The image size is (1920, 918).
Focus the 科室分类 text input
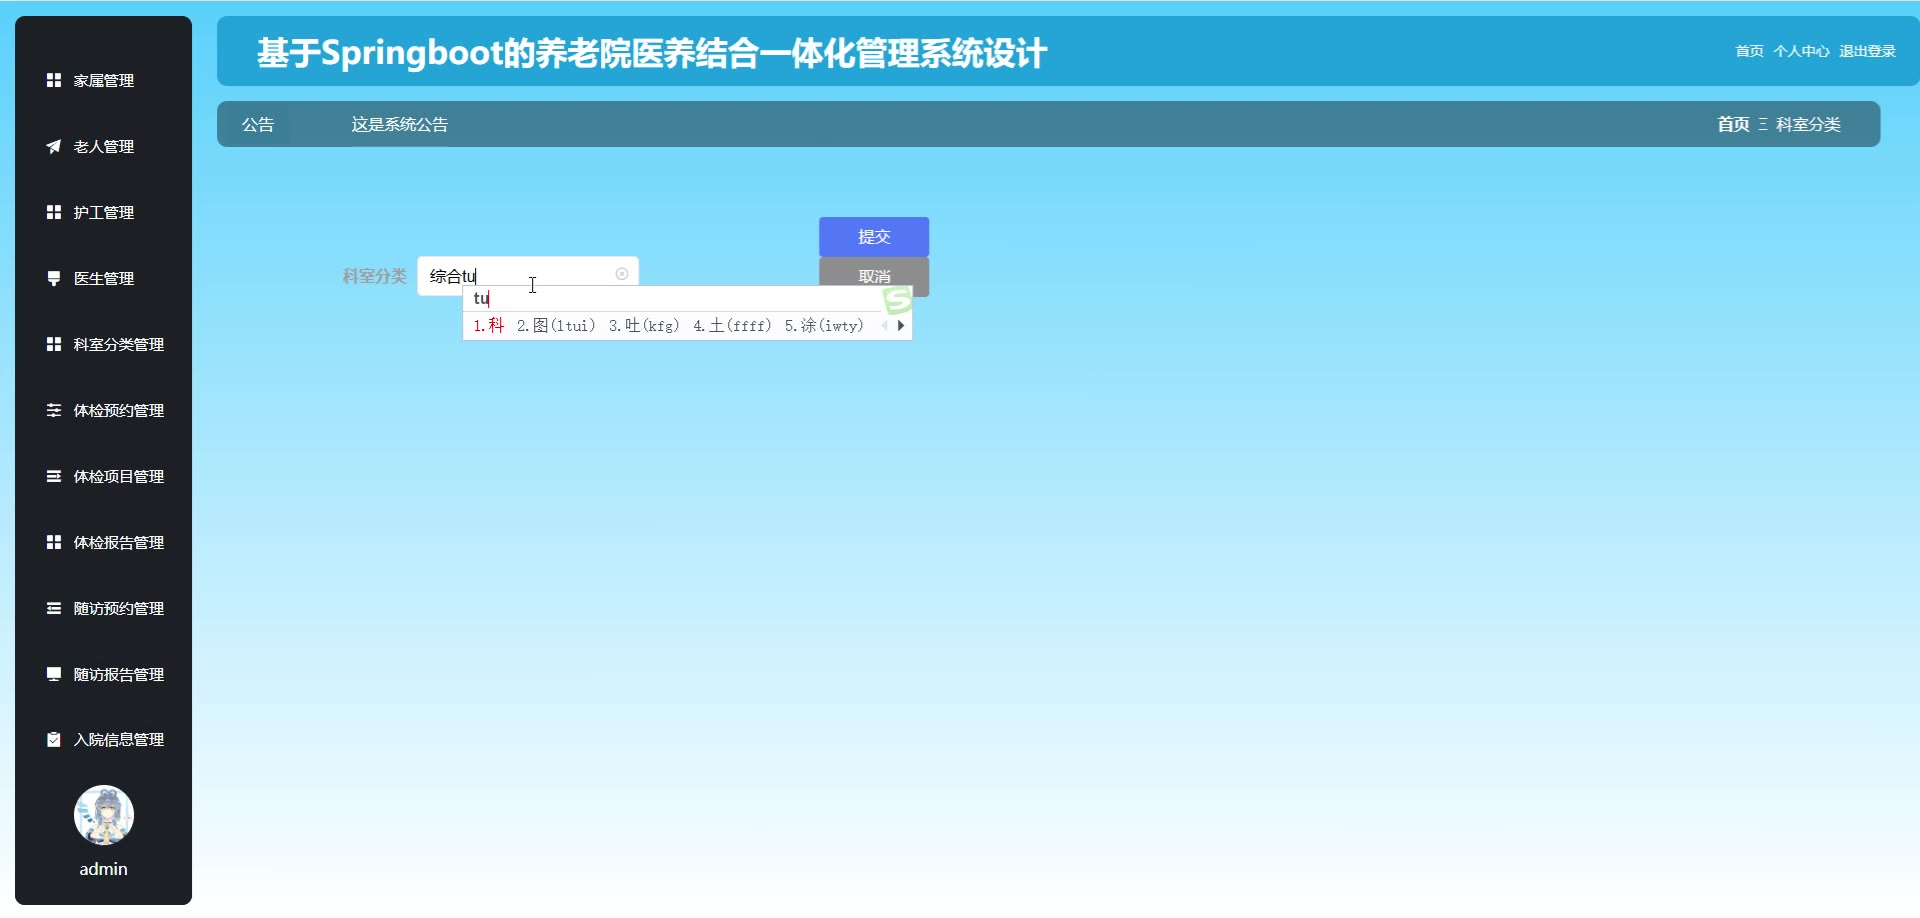point(527,275)
